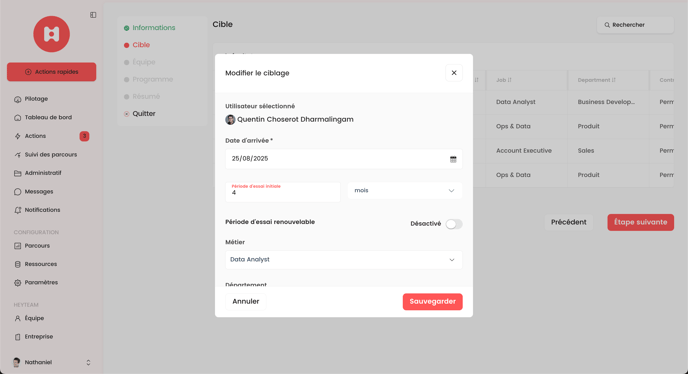The height and width of the screenshot is (374, 688).
Task: Select the Informations step
Action: point(149,28)
